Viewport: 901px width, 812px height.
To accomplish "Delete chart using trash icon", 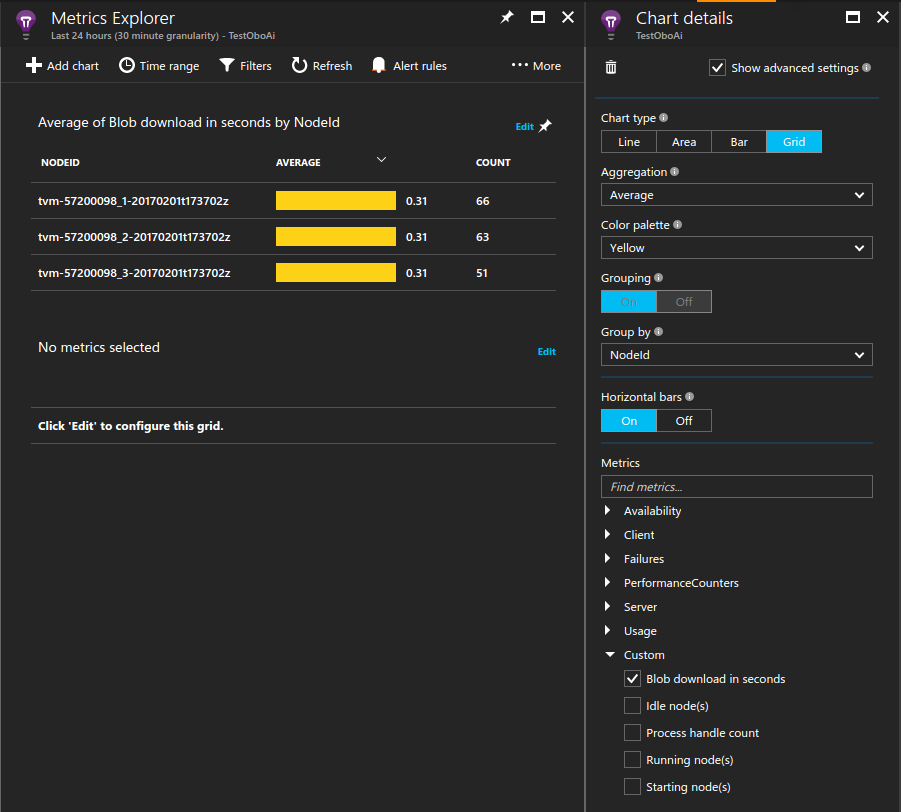I will 611,67.
